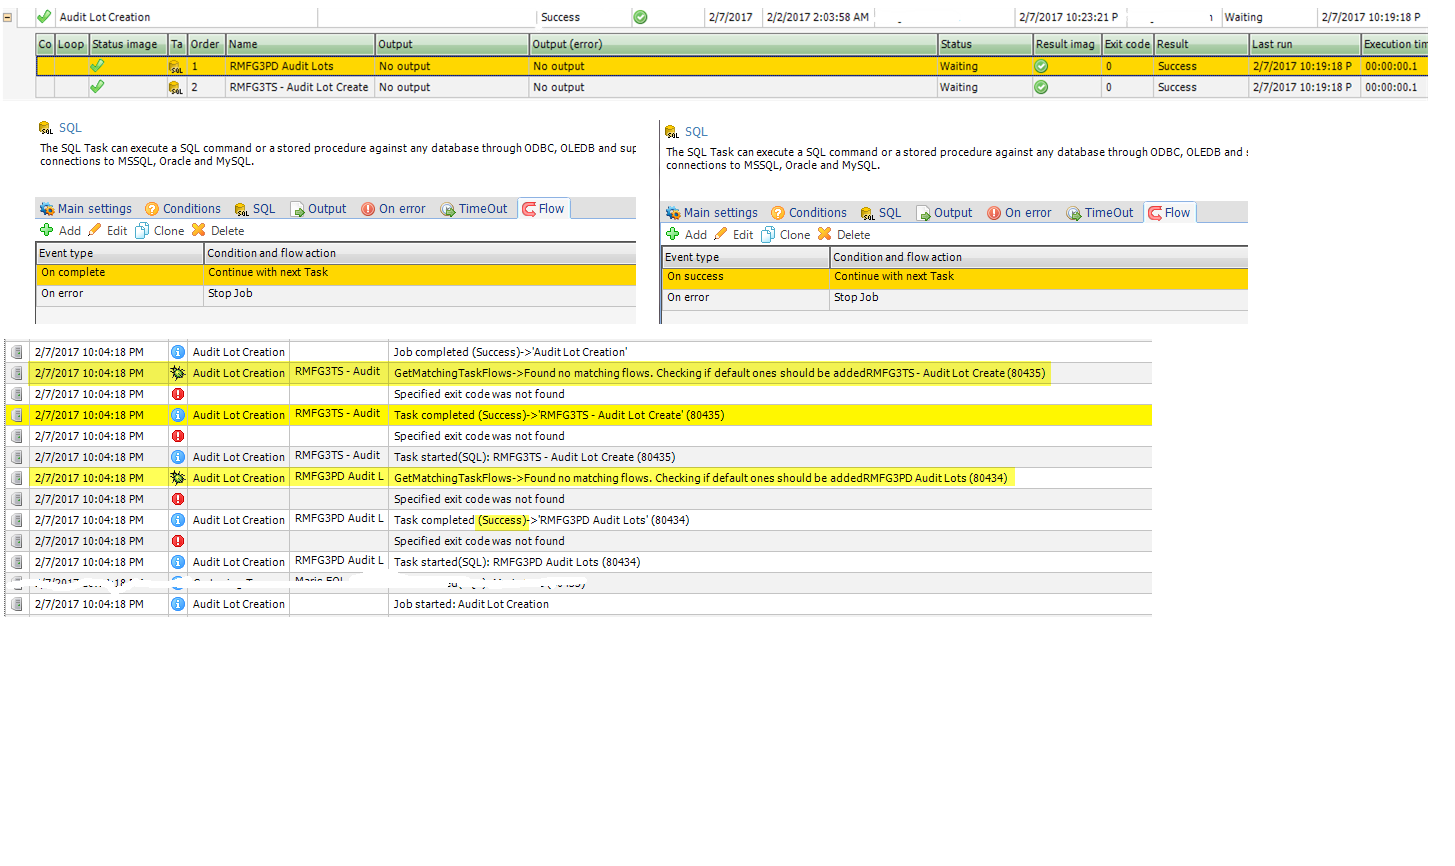Open On error tab above On success flow
Screen dimensions: 1455x866
[1019, 213]
